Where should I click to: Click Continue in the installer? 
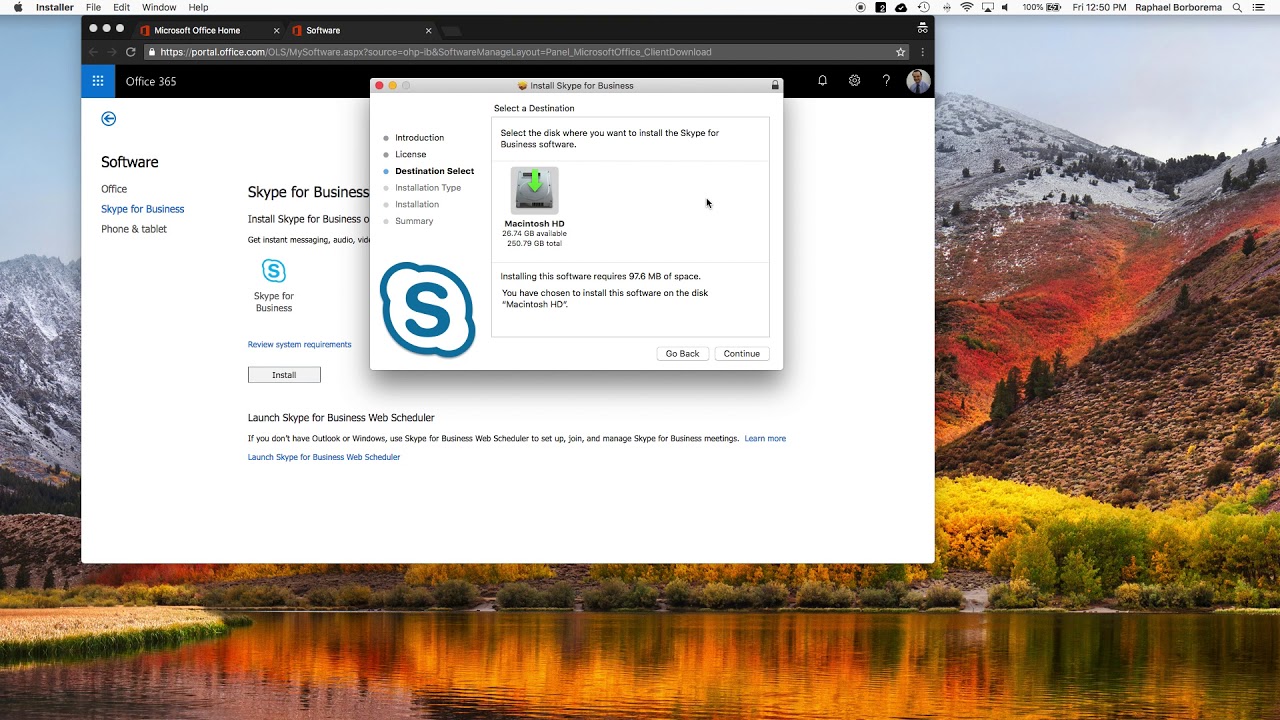click(742, 354)
